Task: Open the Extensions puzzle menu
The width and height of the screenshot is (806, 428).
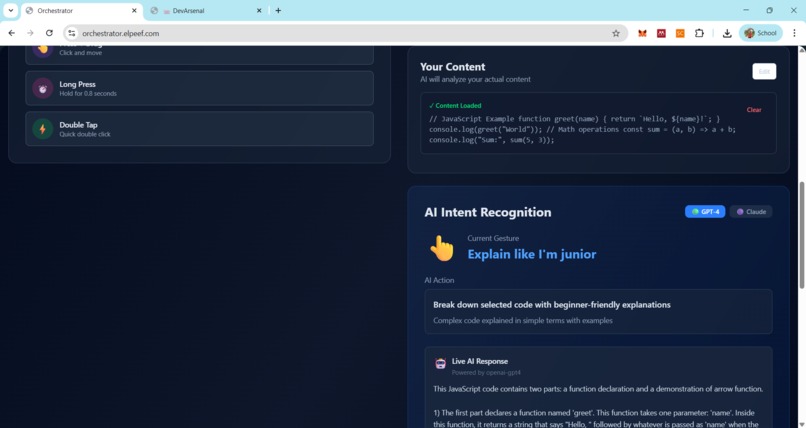Action: [699, 33]
